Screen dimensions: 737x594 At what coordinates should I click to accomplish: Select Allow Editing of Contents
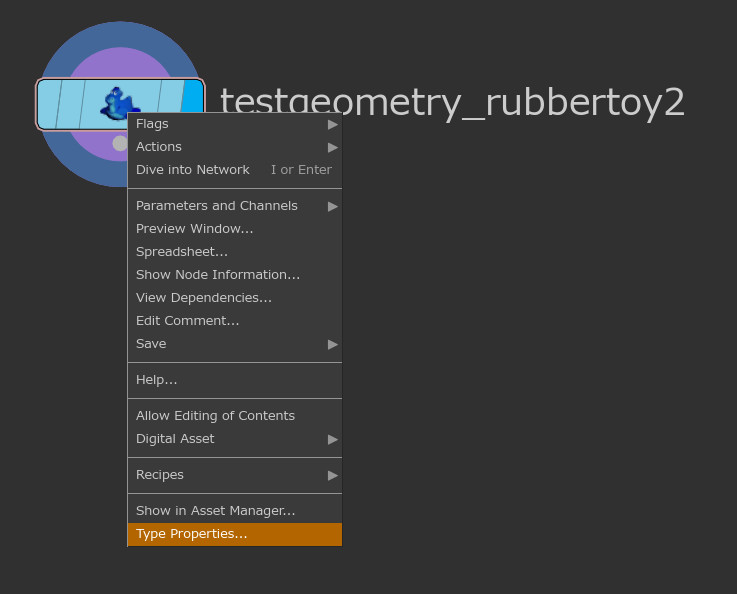(x=215, y=416)
